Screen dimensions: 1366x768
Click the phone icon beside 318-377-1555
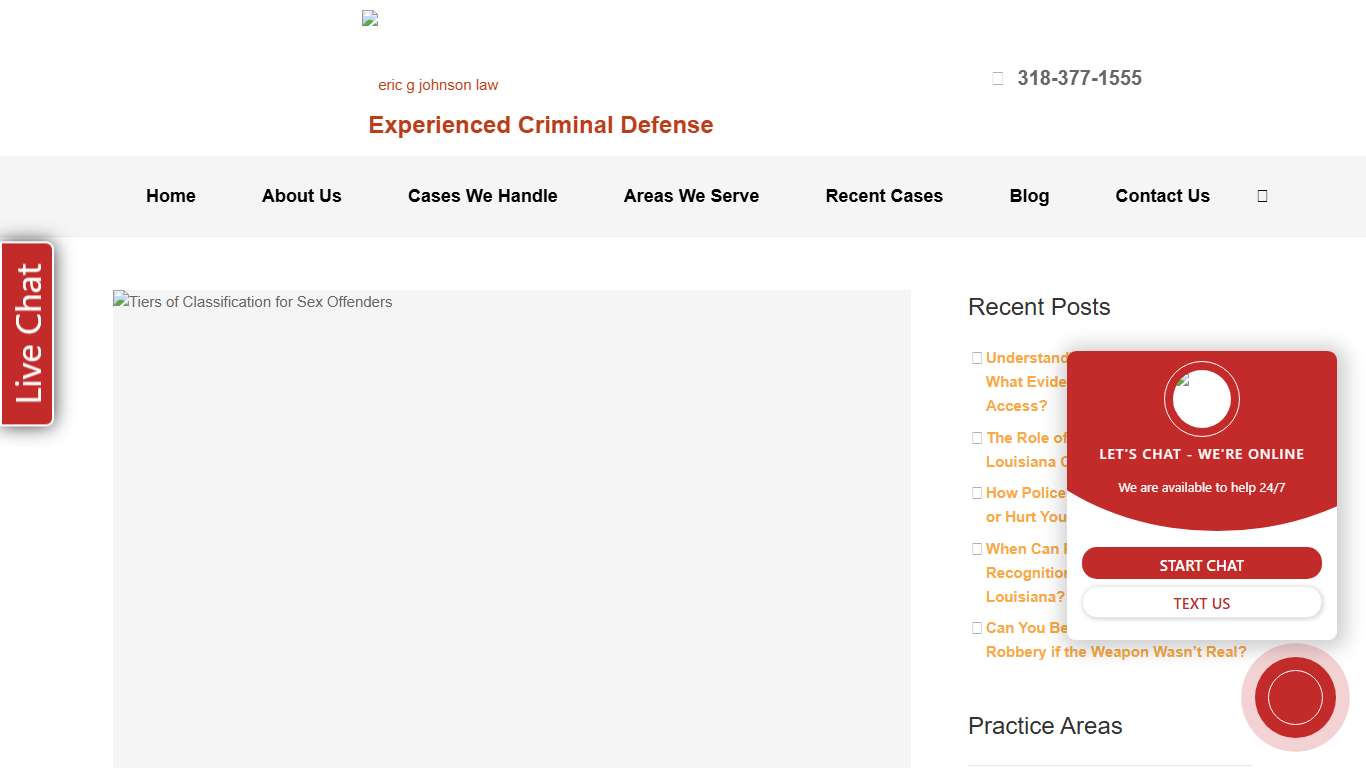point(997,77)
